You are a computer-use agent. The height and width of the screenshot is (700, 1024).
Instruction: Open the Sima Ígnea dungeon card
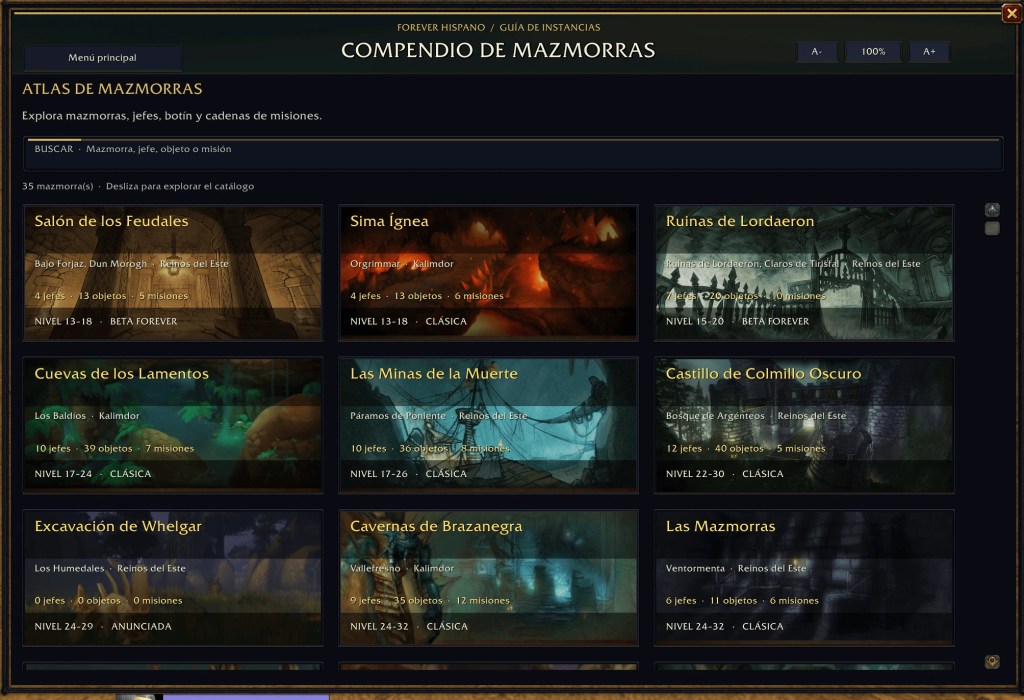(488, 273)
